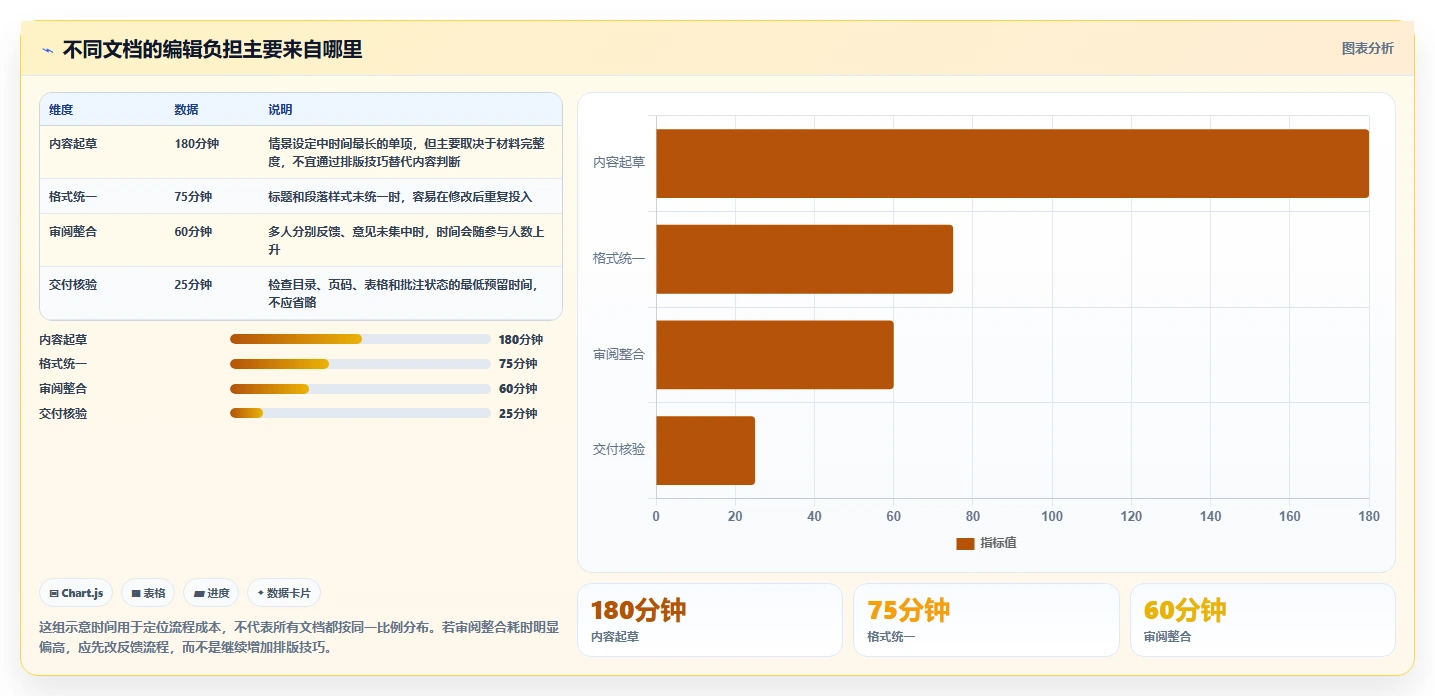This screenshot has width=1435, height=696.
Task: Click the x-axis tick label 100
Action: 1052,517
